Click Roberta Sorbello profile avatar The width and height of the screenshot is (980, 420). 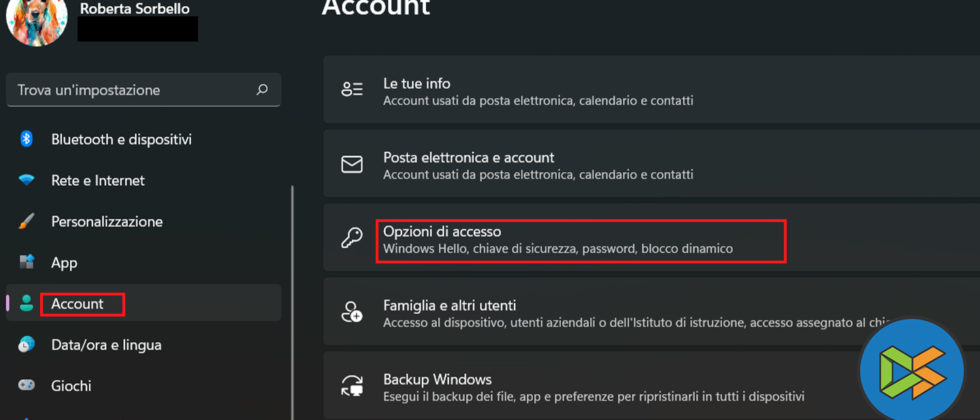36,22
